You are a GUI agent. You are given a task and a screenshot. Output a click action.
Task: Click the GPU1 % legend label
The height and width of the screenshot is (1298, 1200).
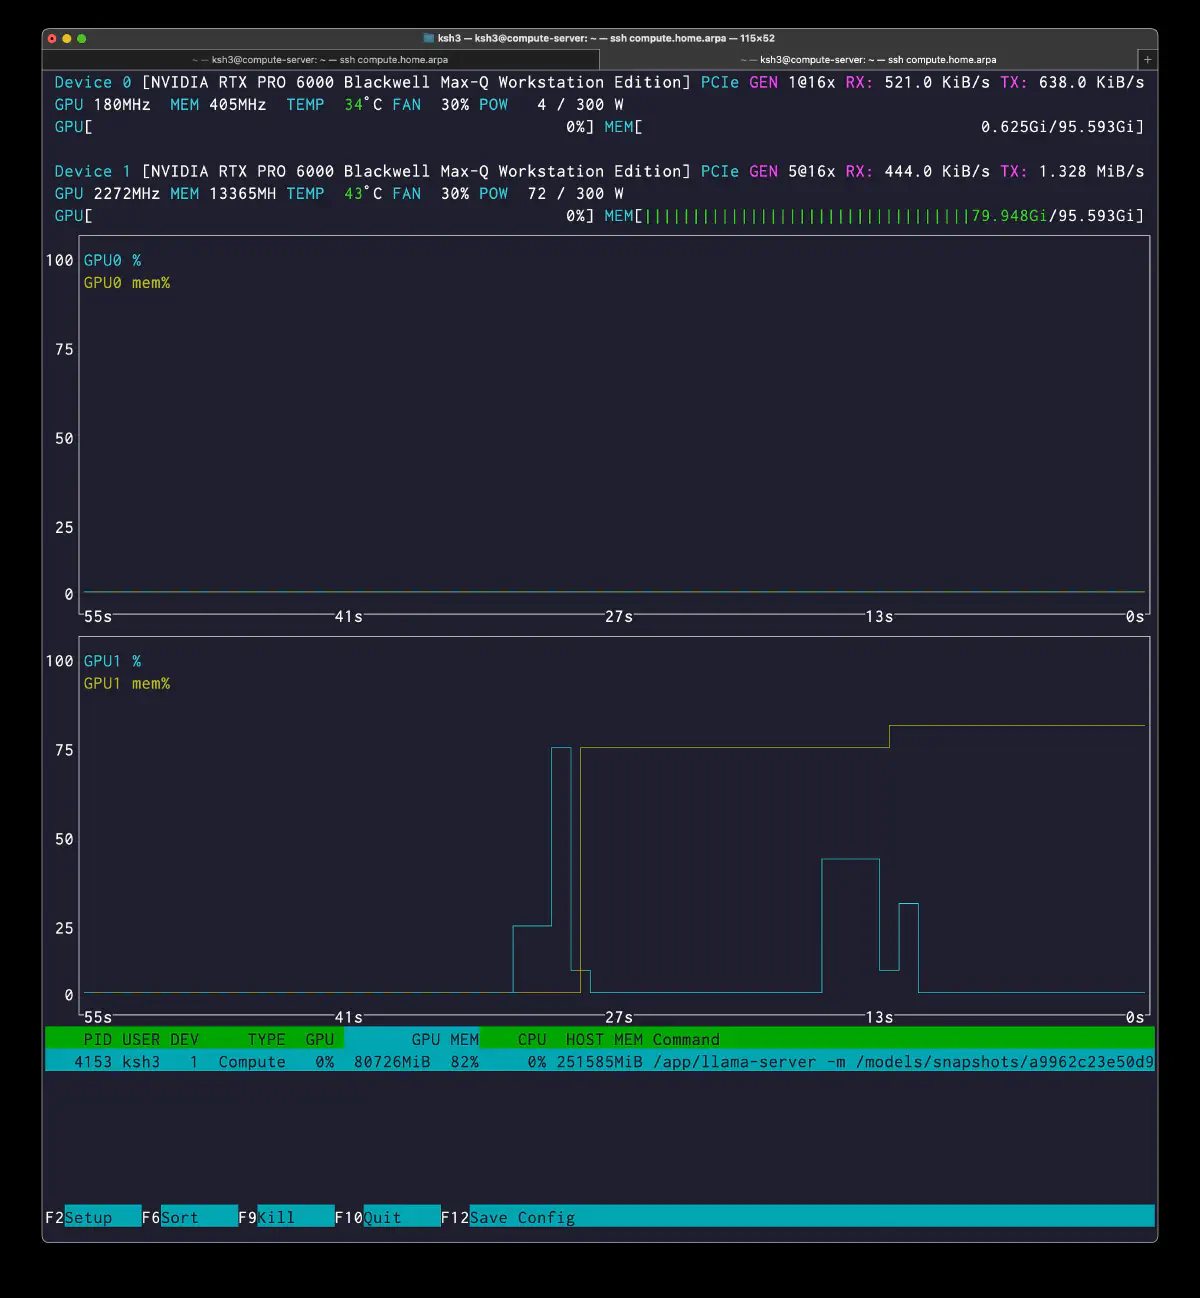pos(112,661)
